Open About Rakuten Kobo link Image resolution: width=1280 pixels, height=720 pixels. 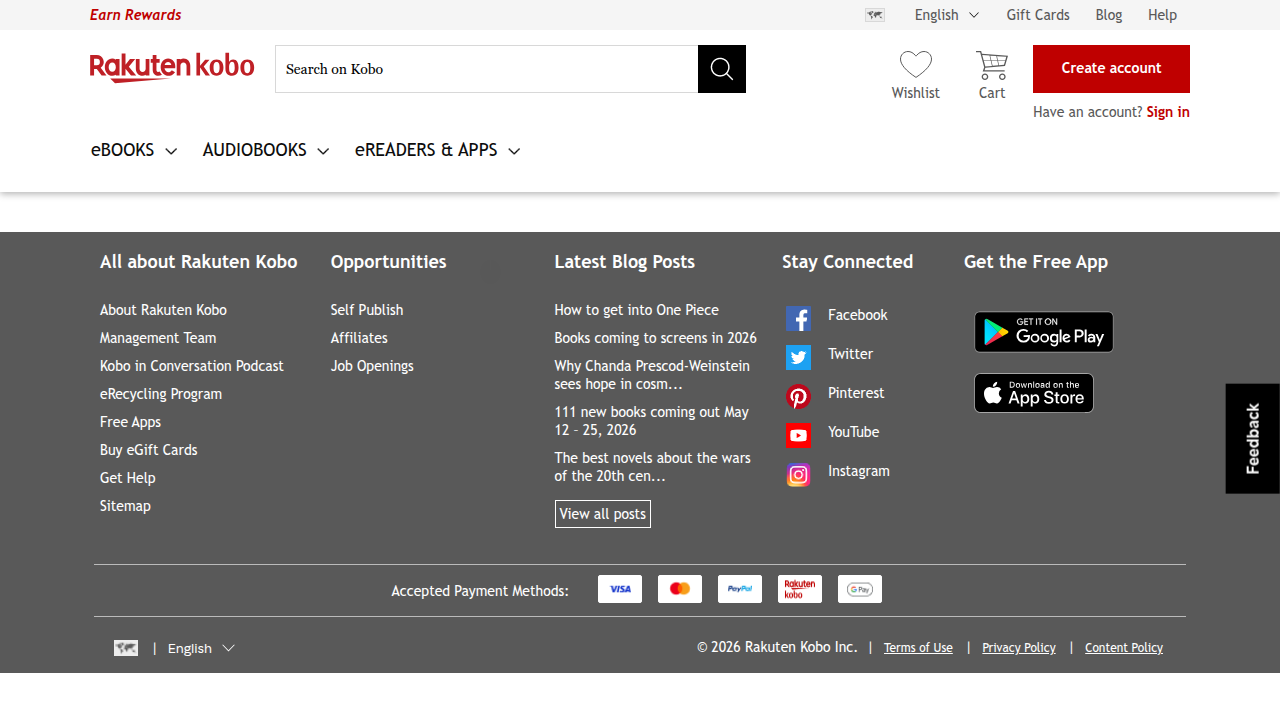pos(163,310)
